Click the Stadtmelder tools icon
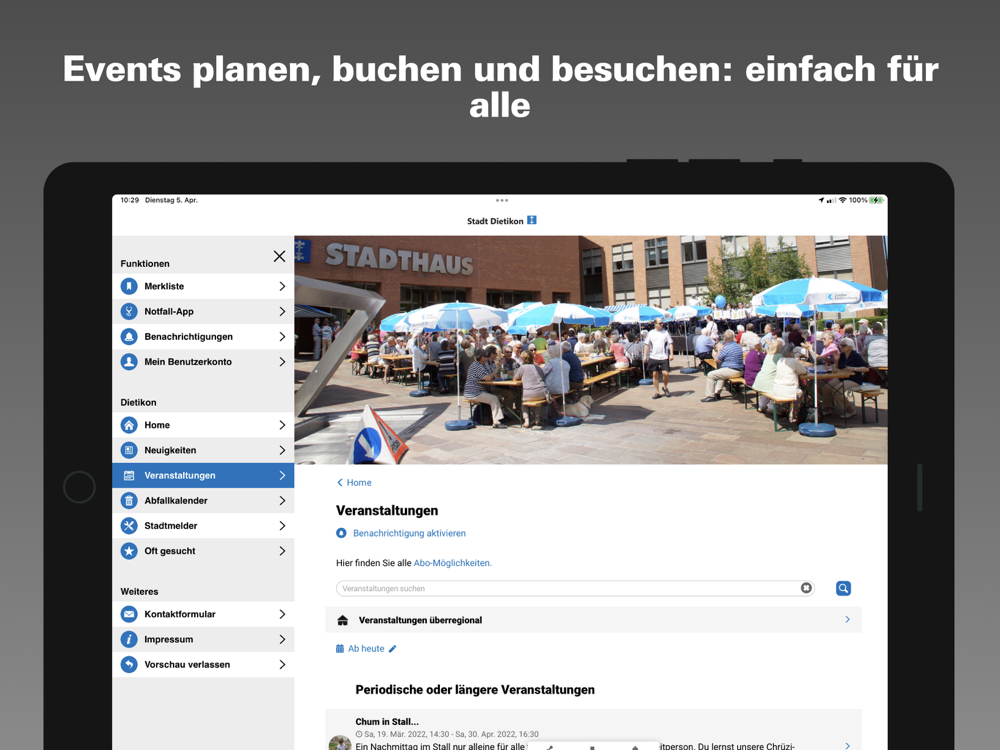 pos(129,526)
